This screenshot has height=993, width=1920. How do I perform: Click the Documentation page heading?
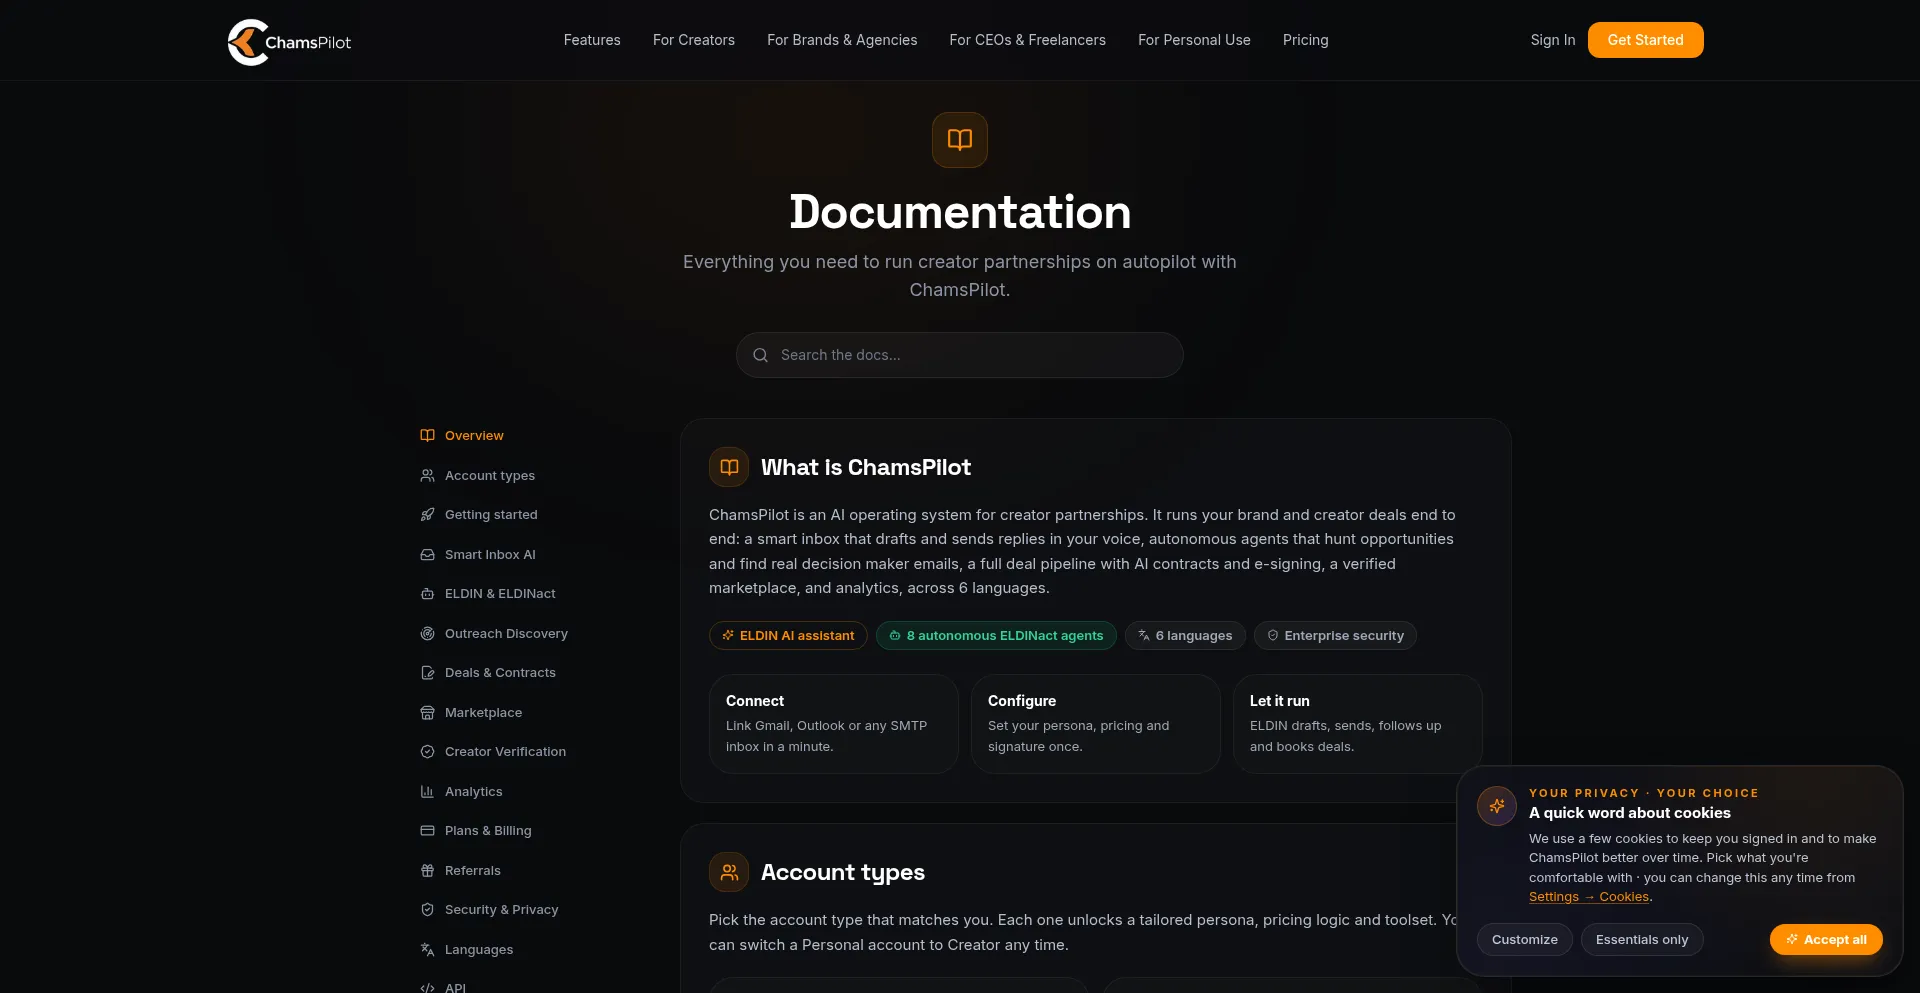(x=960, y=212)
